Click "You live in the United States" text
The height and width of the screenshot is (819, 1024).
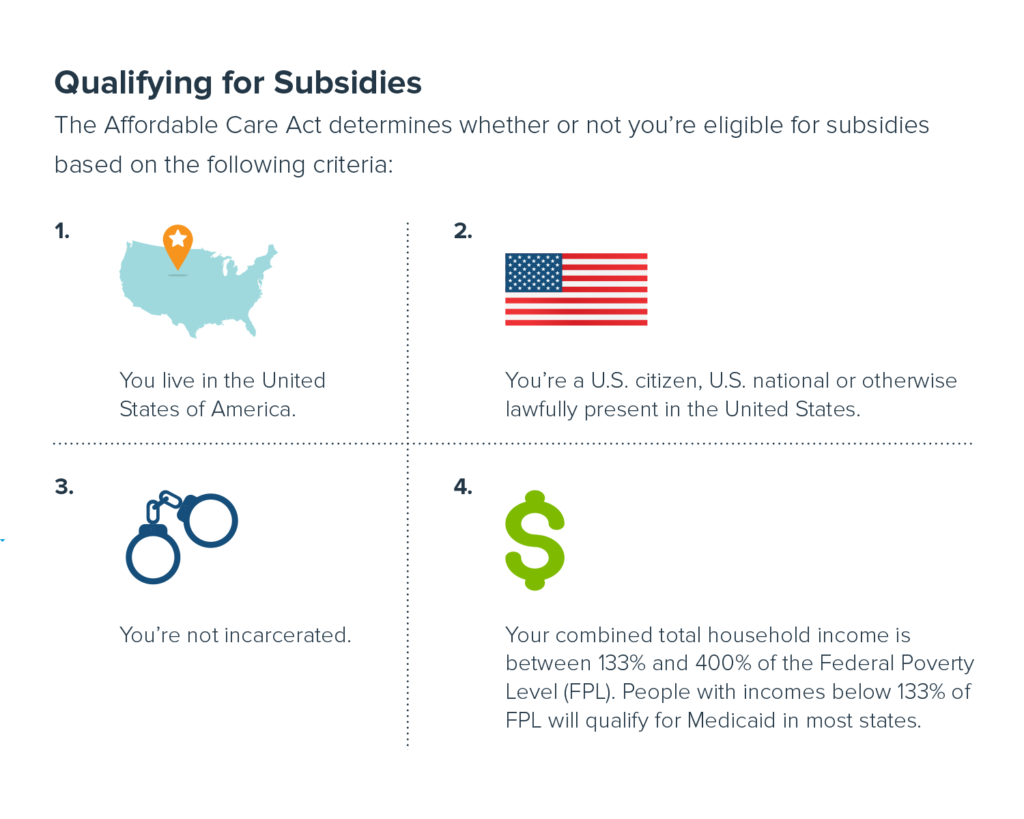point(222,394)
